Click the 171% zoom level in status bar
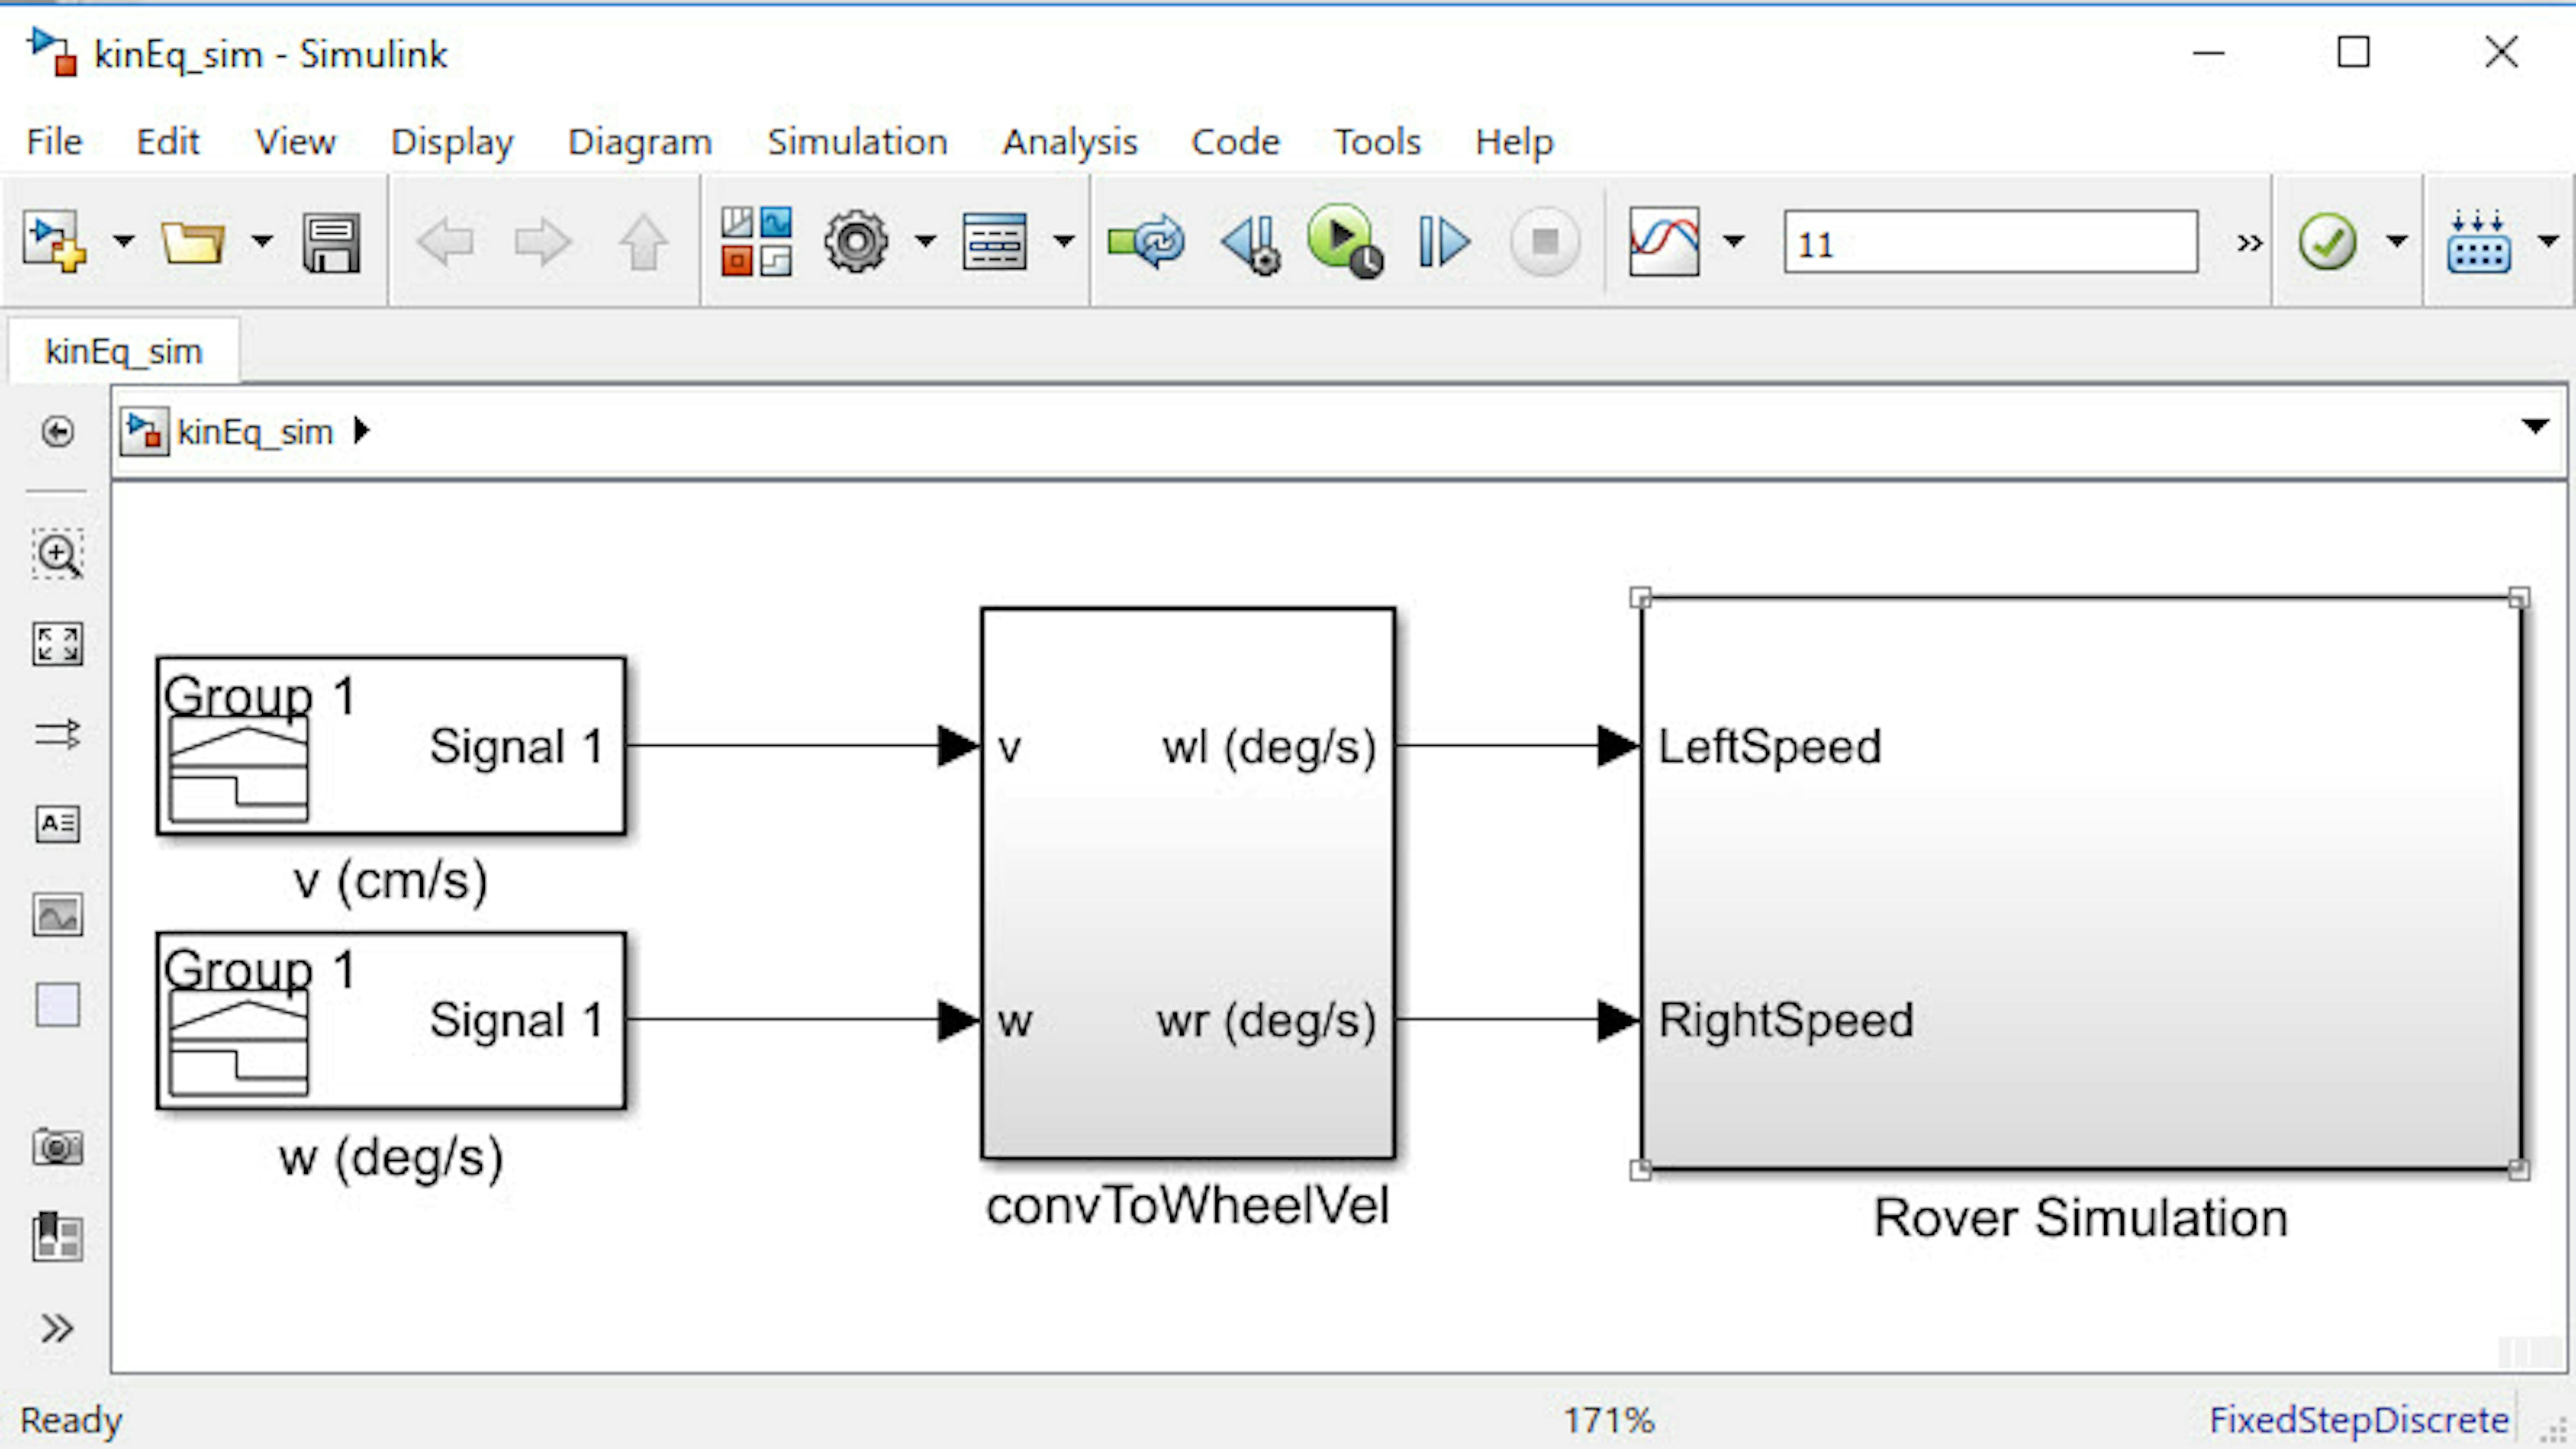Screen dimensions: 2576x1449 click(x=1609, y=1420)
